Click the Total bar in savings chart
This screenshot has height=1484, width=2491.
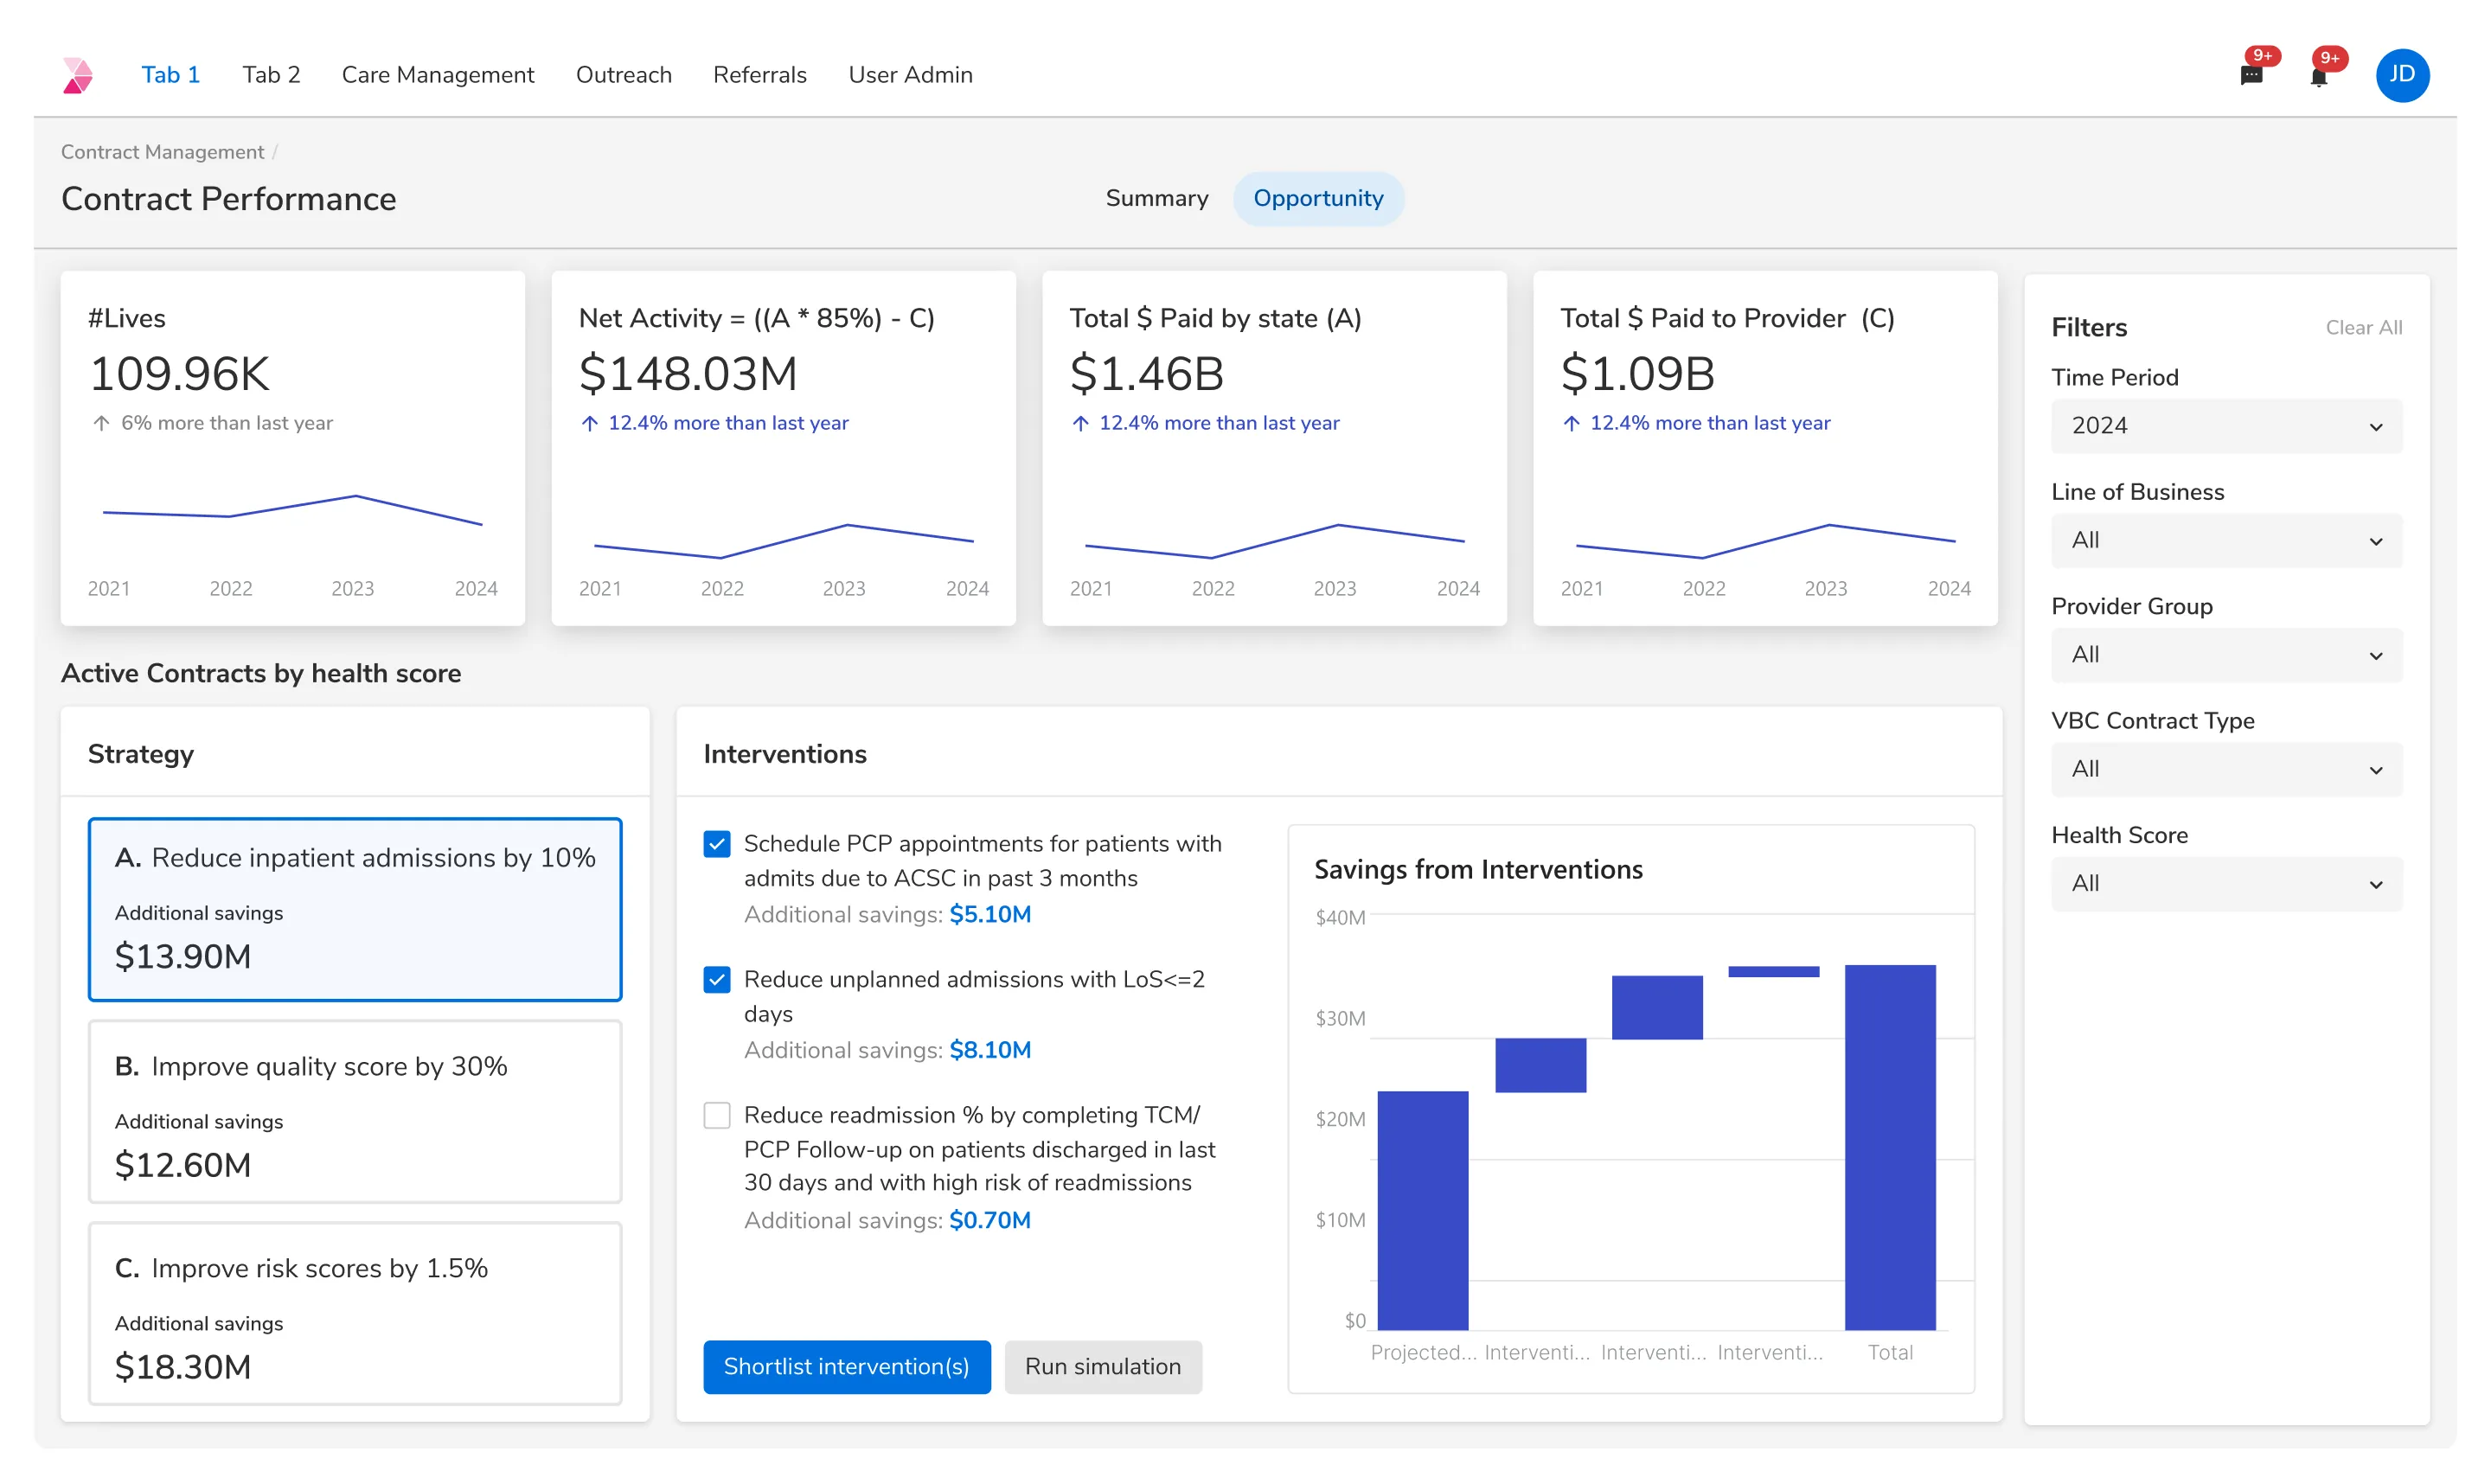point(1890,1147)
